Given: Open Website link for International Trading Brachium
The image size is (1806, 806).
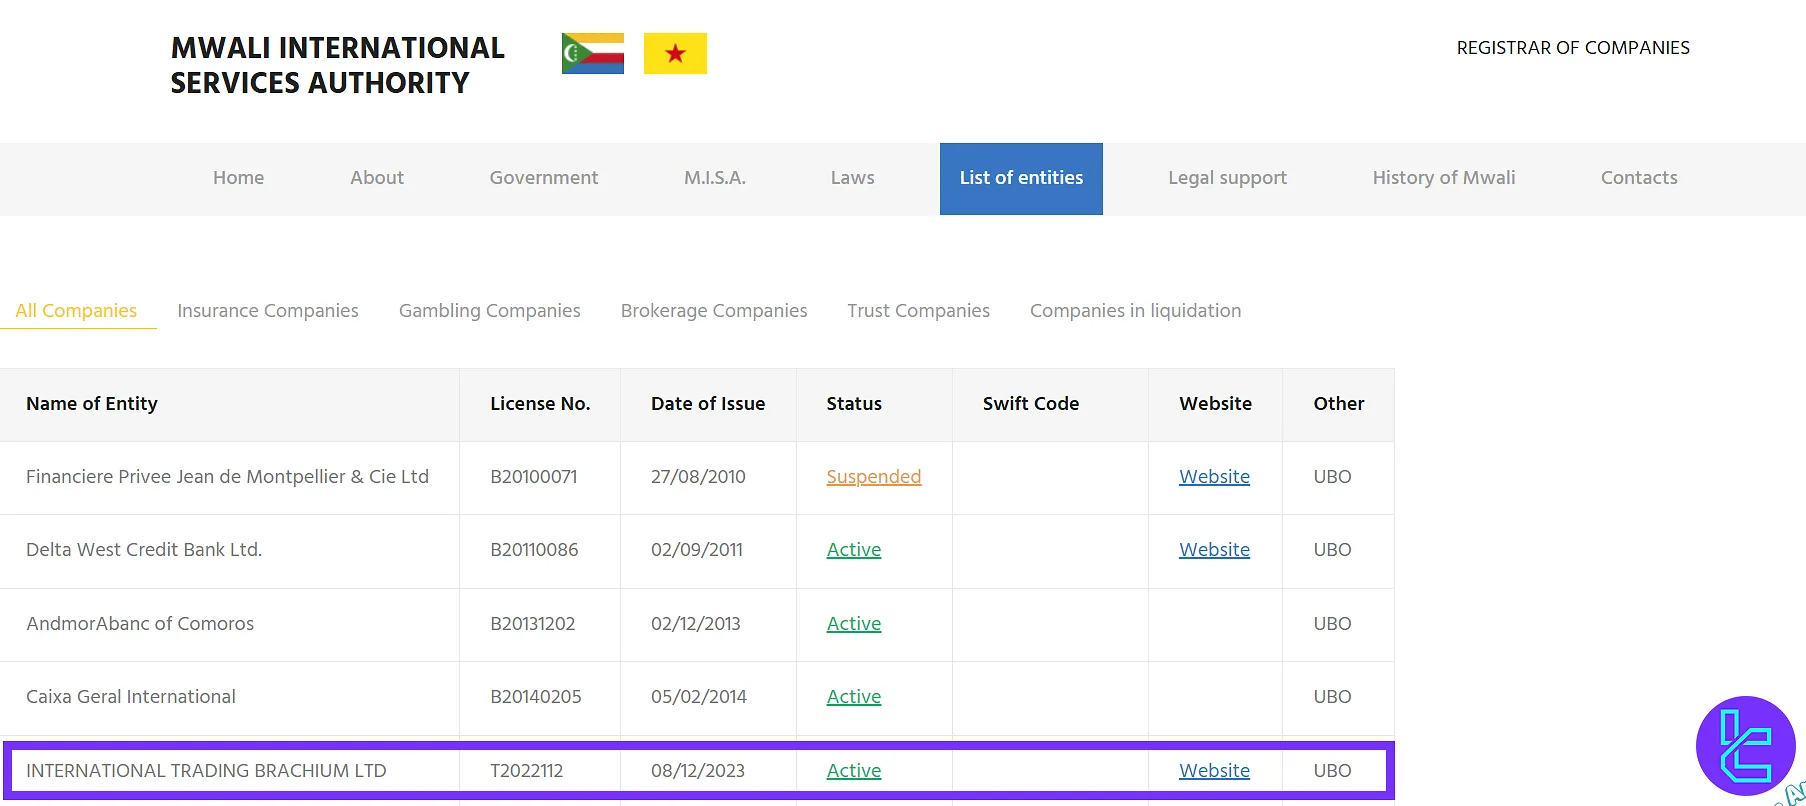Looking at the screenshot, I should click(x=1214, y=771).
